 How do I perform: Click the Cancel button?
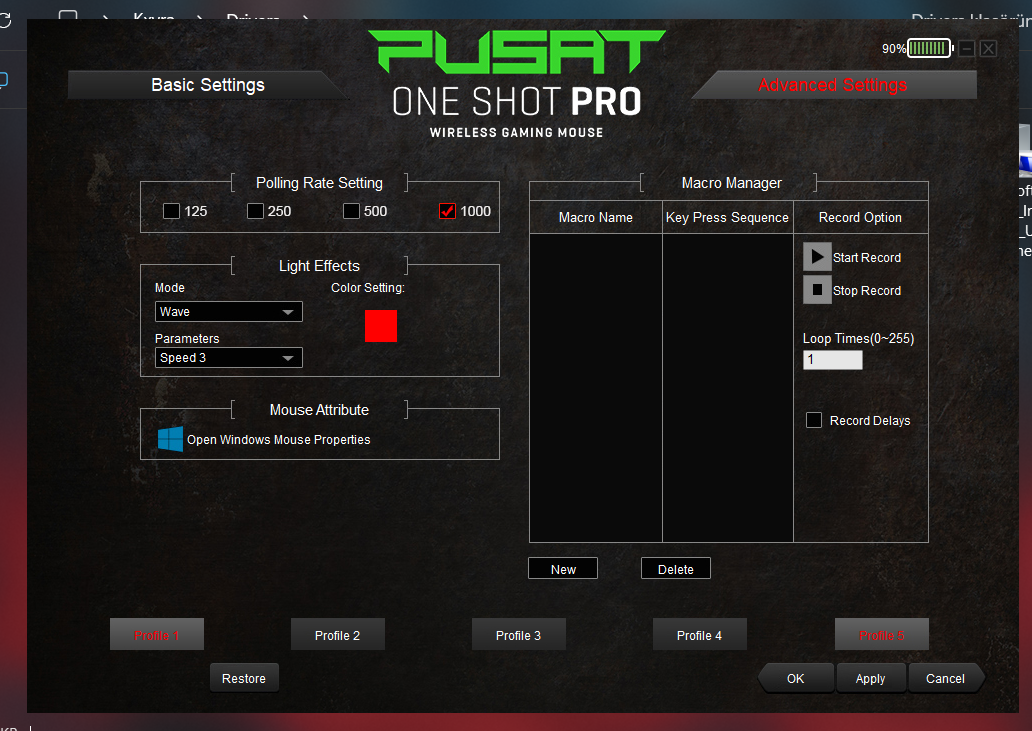click(945, 678)
